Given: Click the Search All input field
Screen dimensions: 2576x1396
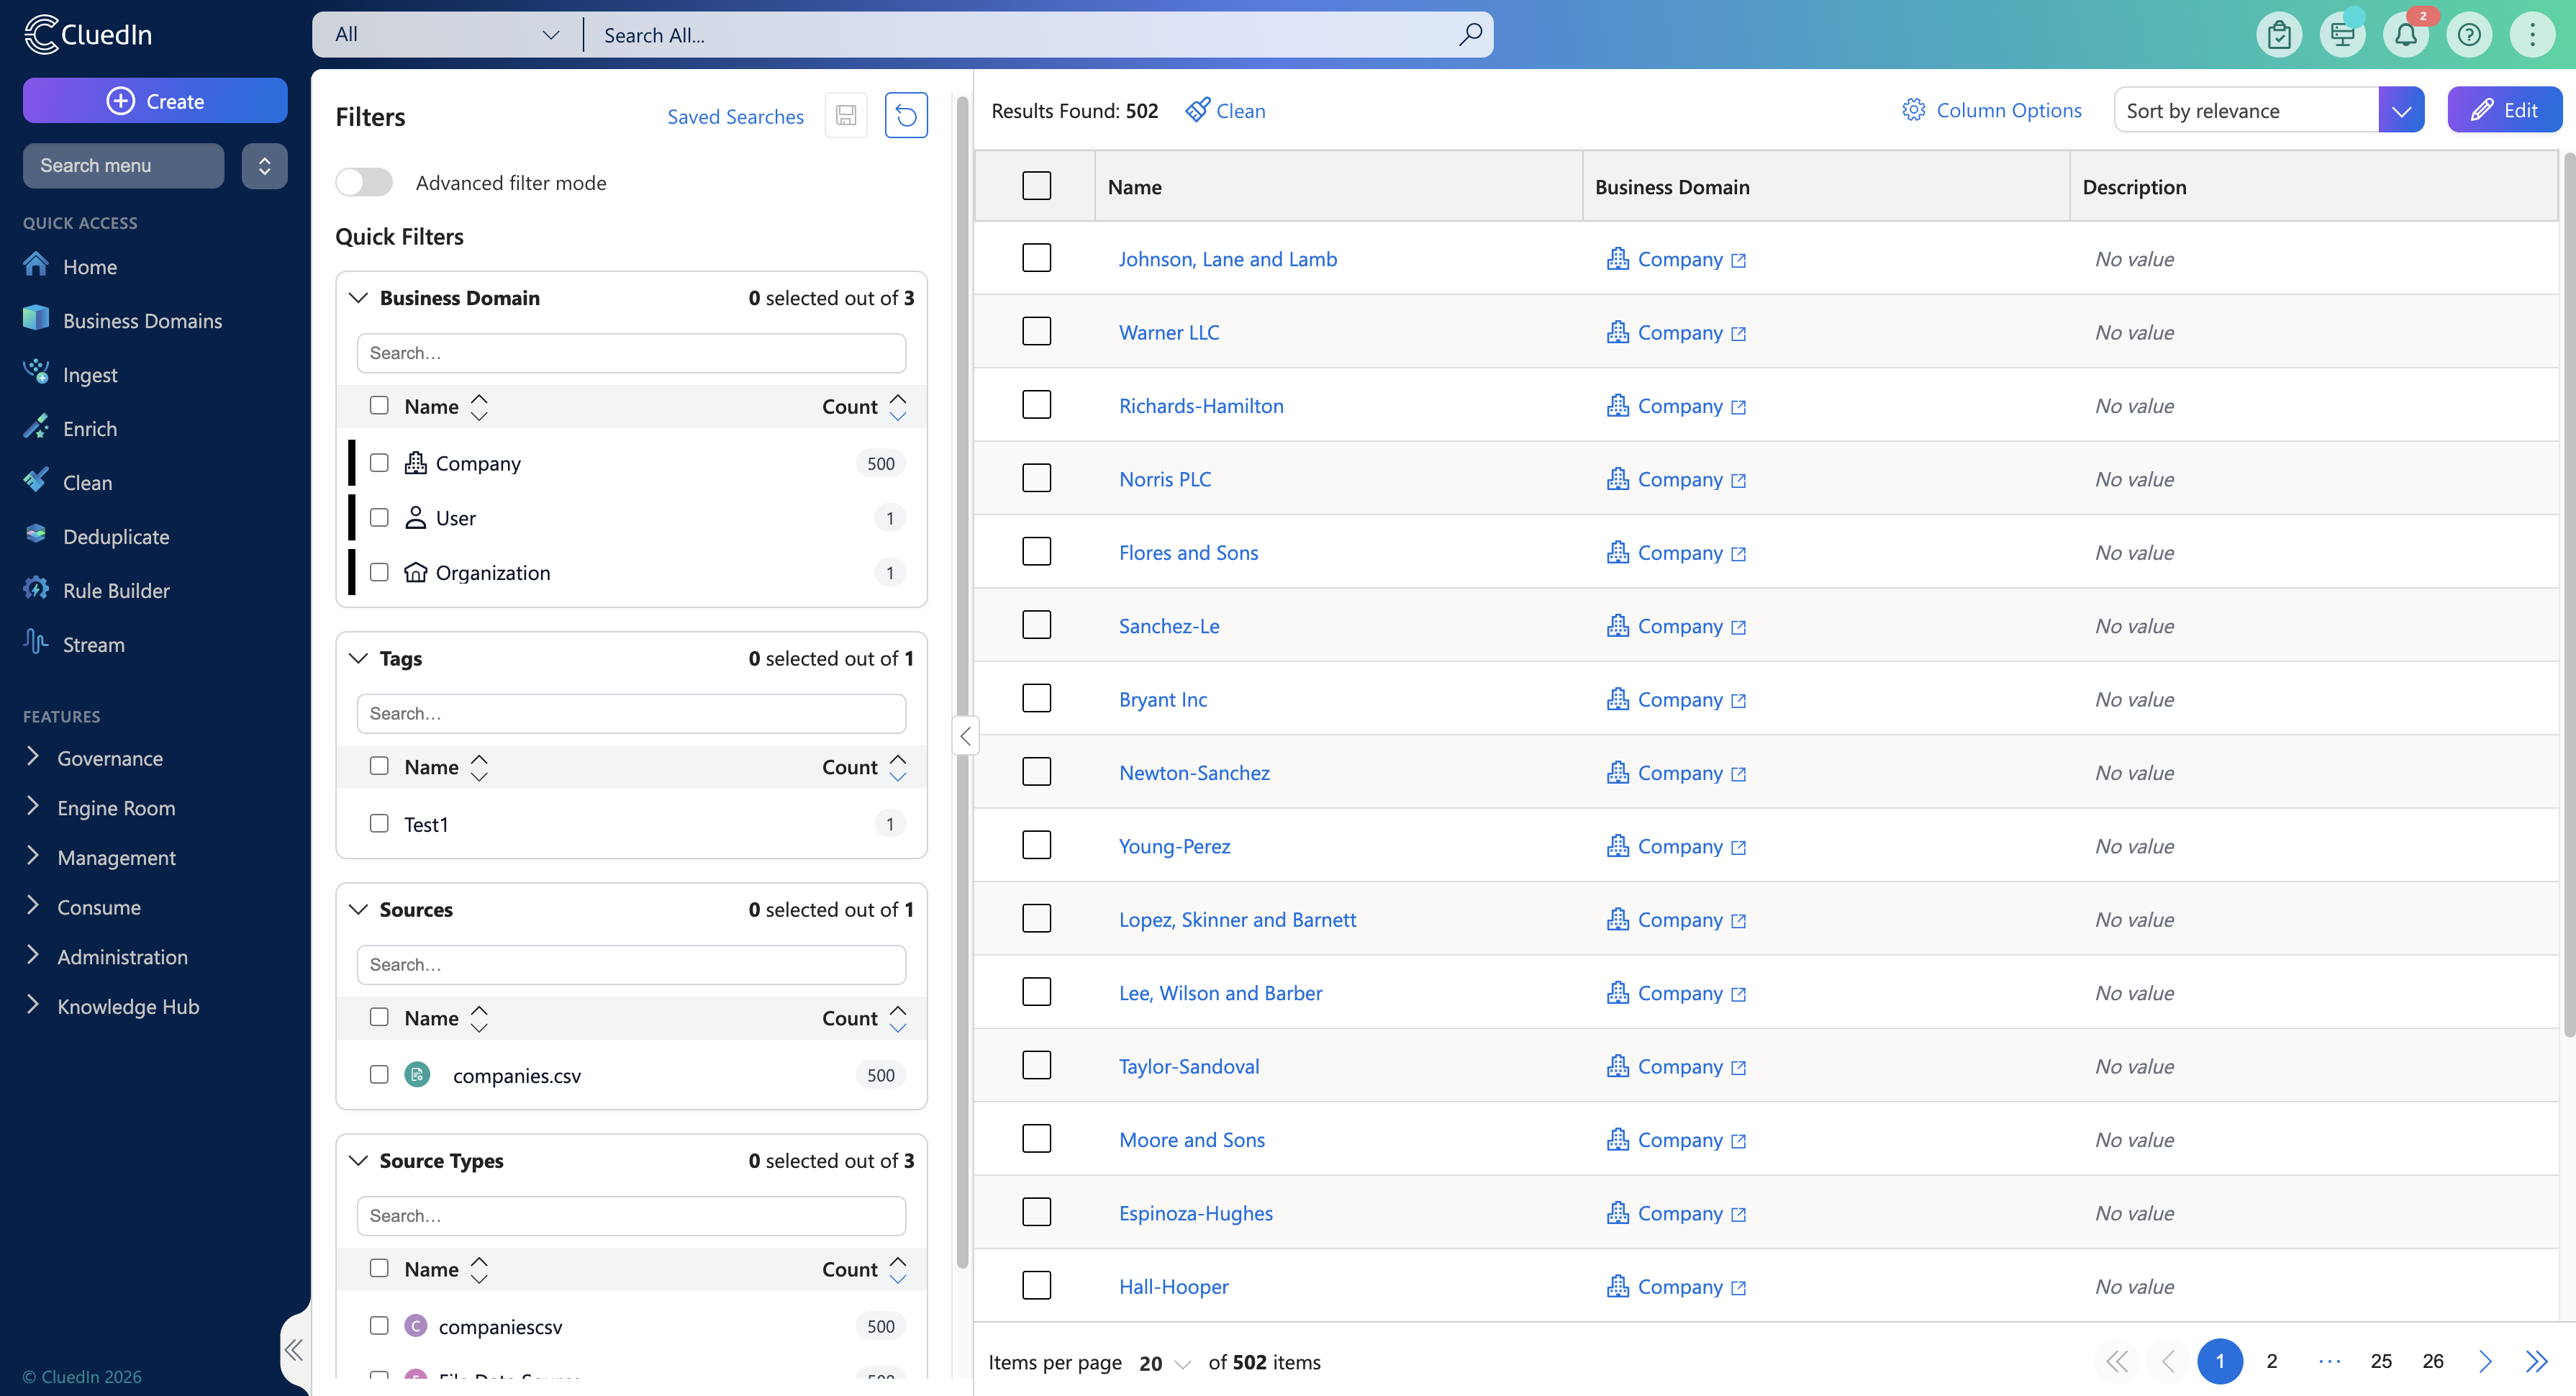Looking at the screenshot, I should point(1025,35).
